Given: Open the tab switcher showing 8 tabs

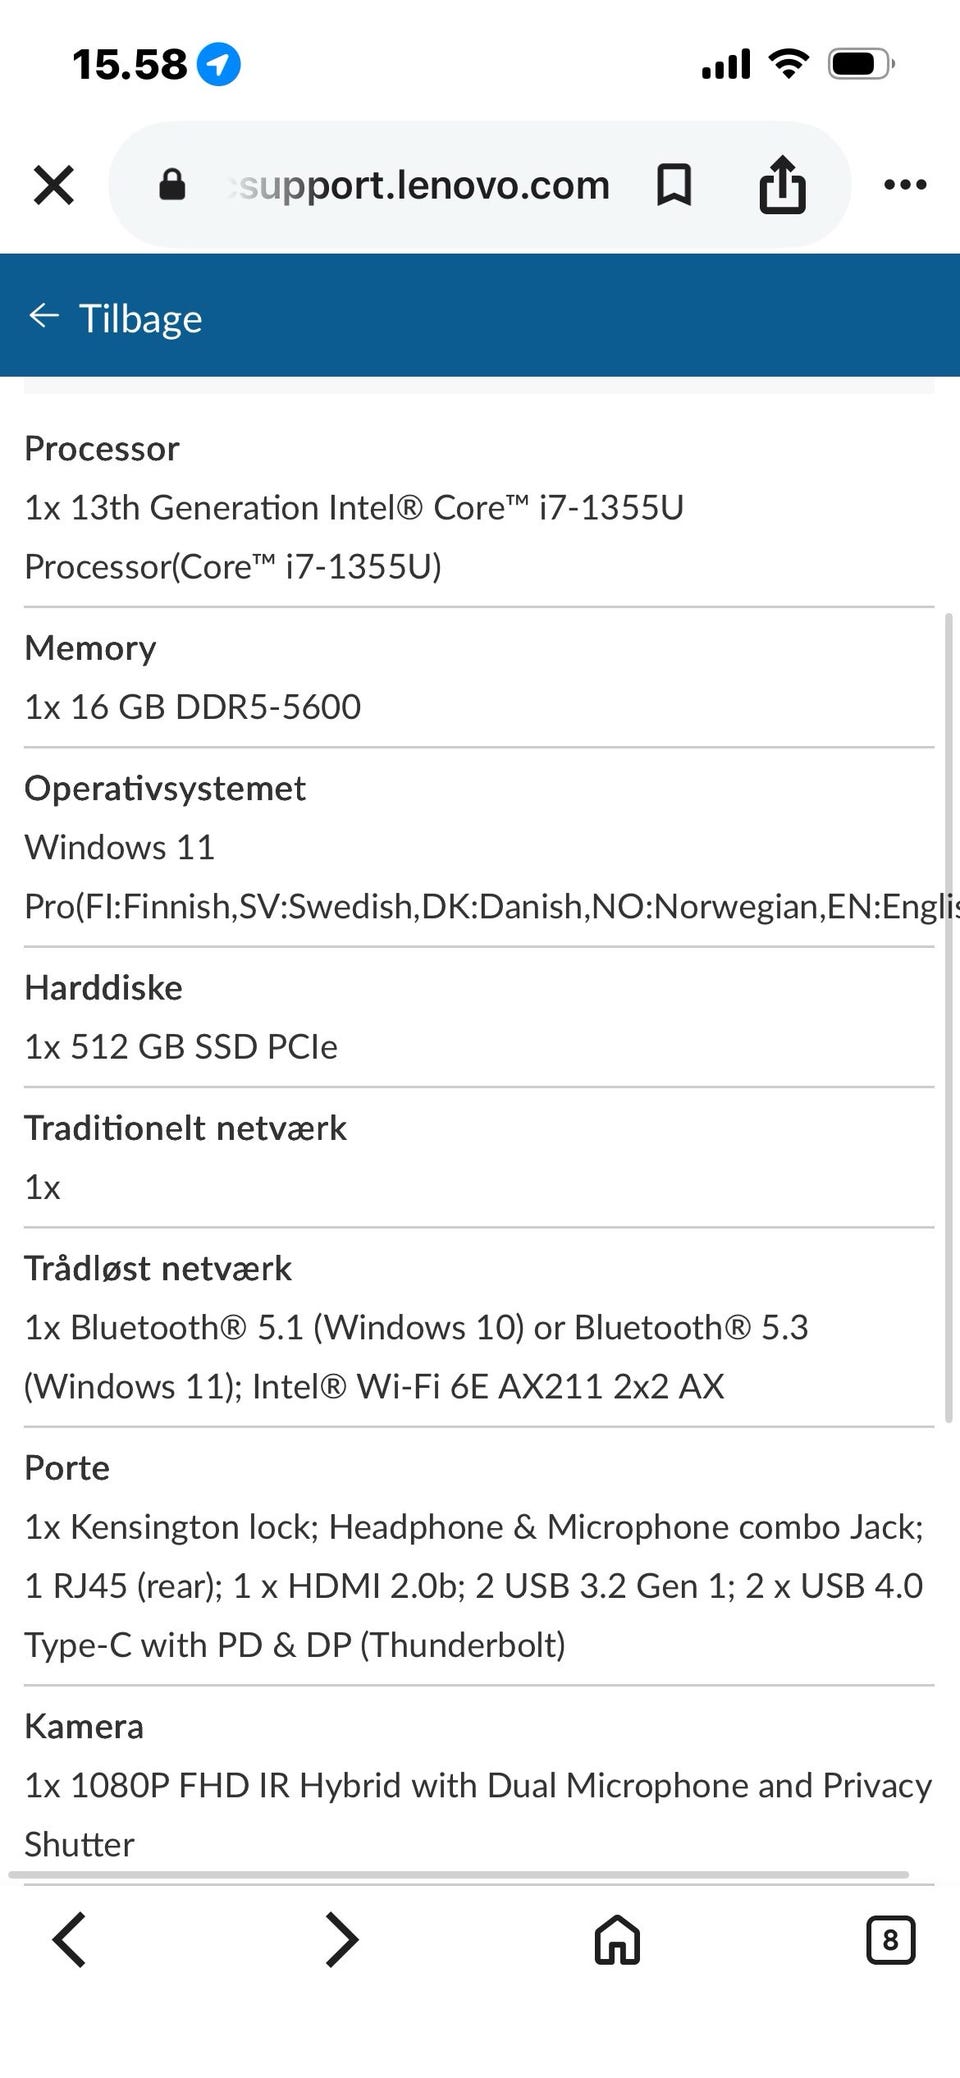Looking at the screenshot, I should (x=890, y=1940).
